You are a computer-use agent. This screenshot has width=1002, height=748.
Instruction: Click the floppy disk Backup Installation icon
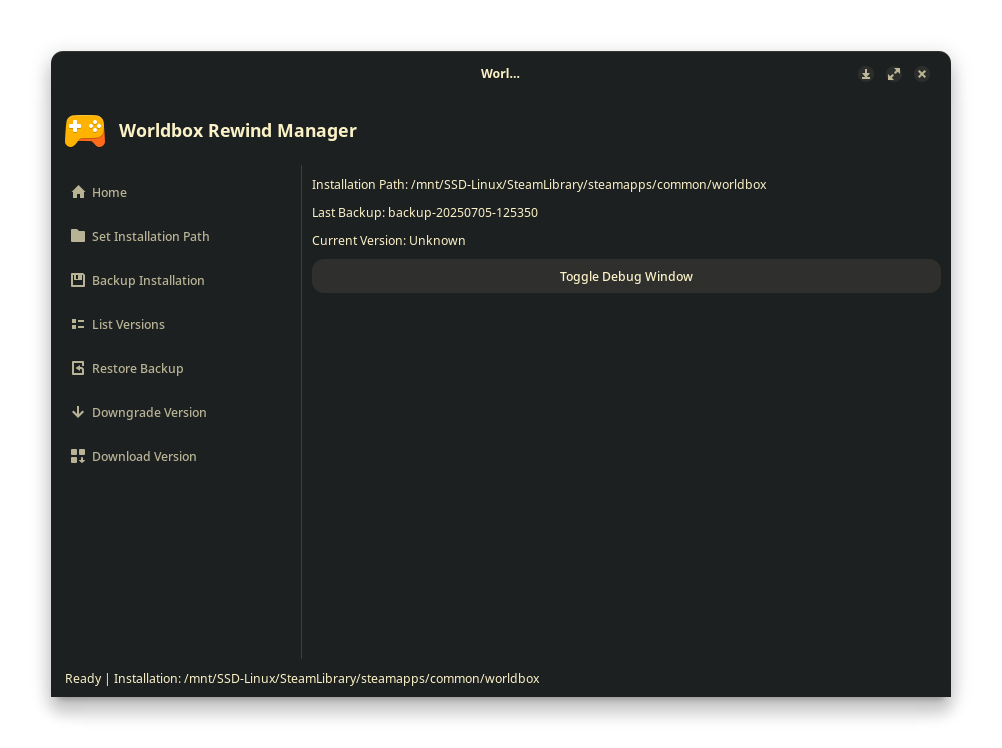tap(78, 280)
